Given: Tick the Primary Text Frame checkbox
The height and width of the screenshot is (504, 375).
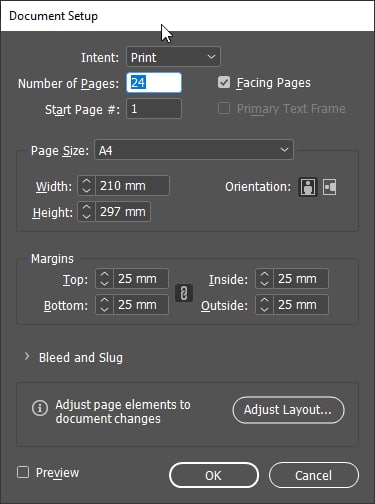Looking at the screenshot, I should [x=224, y=108].
